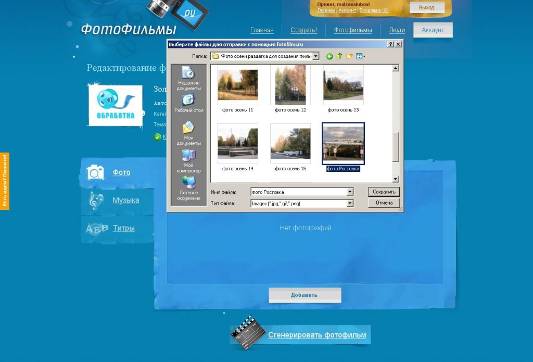
Task: Select thumbnail фото осень 11
Action: (238, 85)
